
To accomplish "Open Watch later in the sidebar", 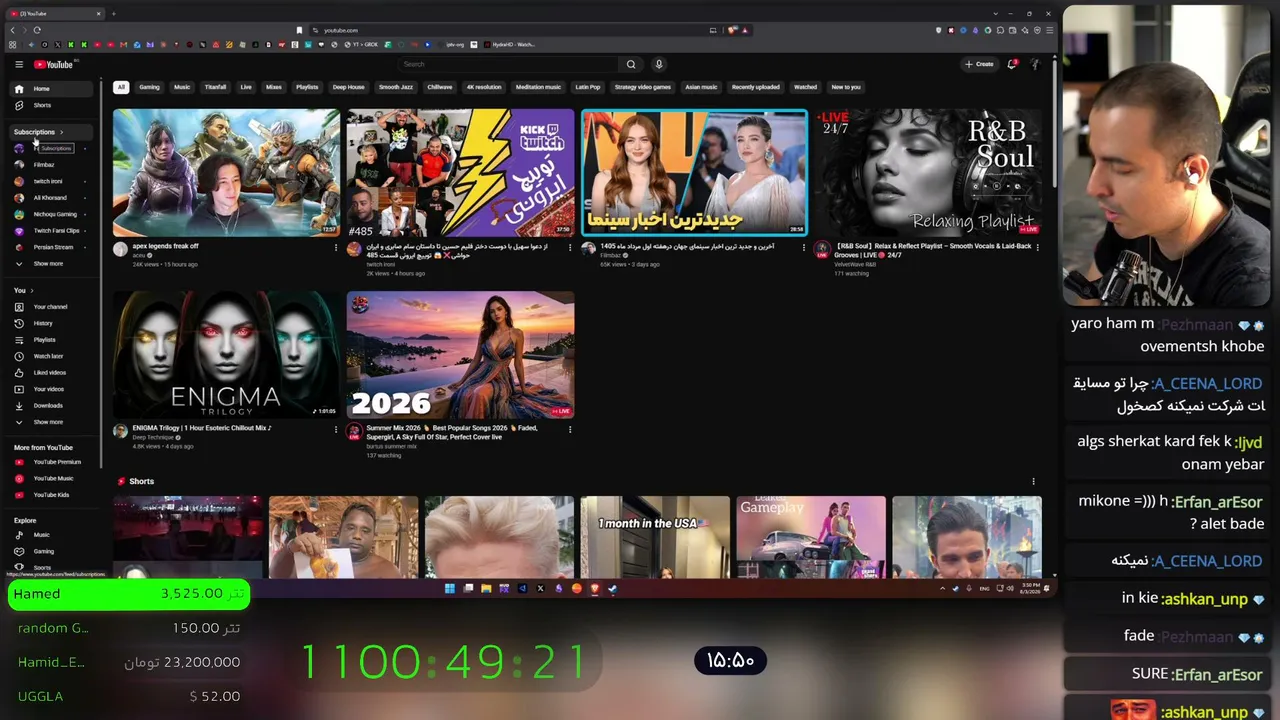I will (50, 356).
